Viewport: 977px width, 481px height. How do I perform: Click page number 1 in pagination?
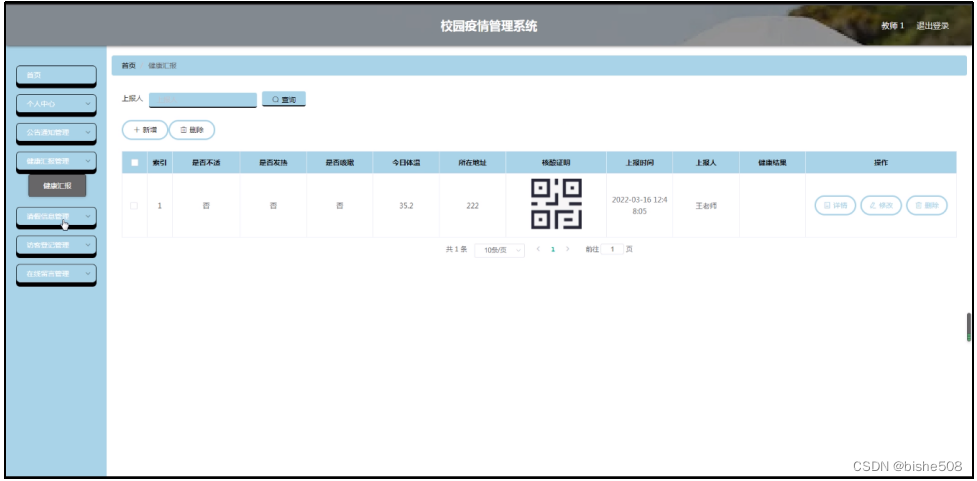click(x=553, y=249)
